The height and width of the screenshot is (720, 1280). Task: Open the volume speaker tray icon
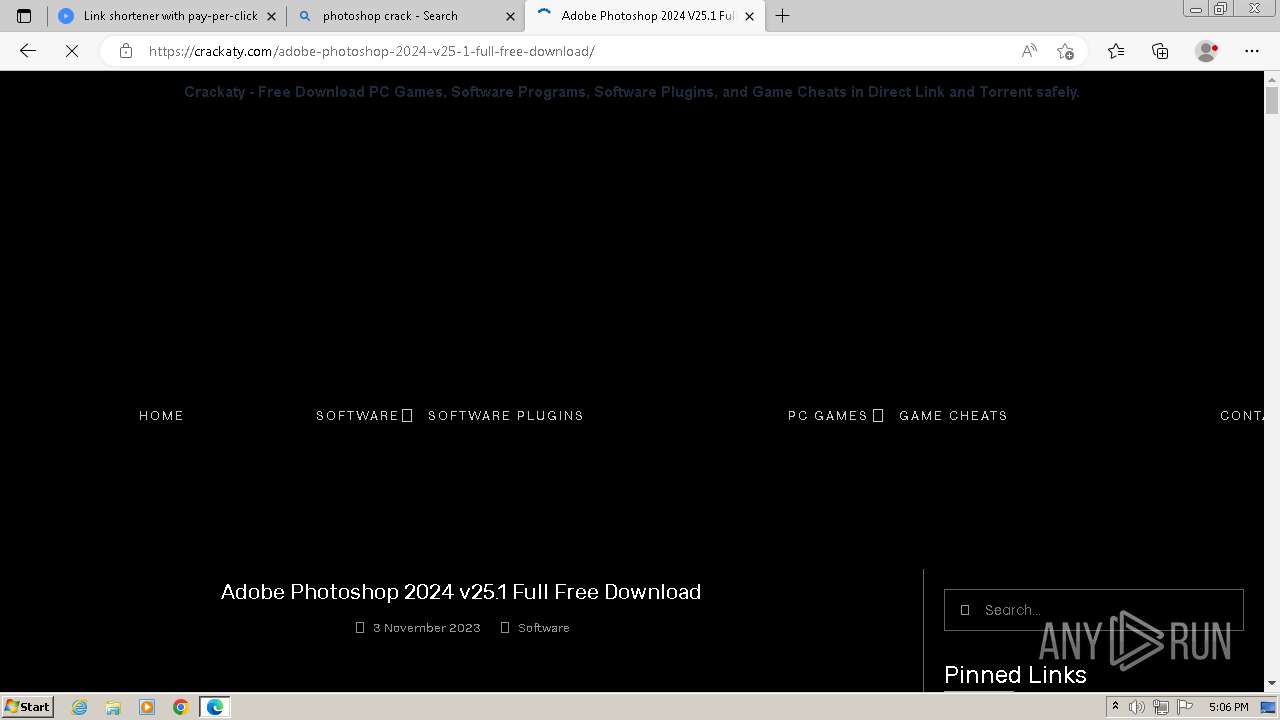[1137, 707]
